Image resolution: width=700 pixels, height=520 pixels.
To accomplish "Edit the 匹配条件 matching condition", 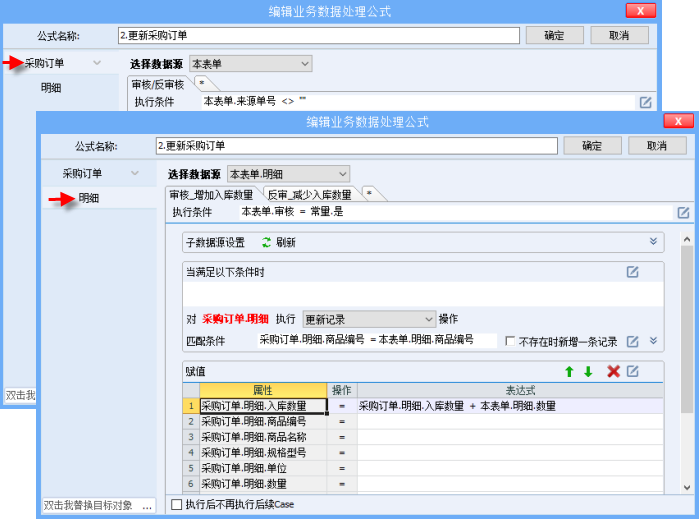I will tap(632, 341).
